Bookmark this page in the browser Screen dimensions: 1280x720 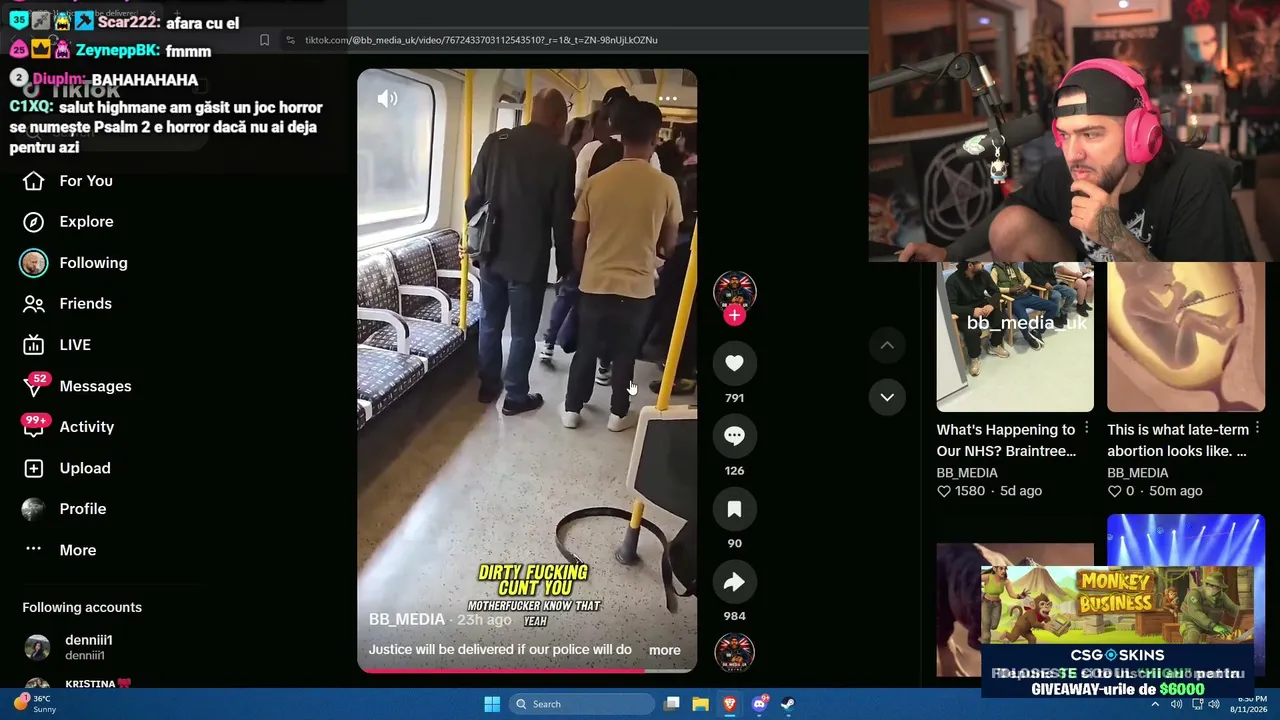pyautogui.click(x=264, y=40)
